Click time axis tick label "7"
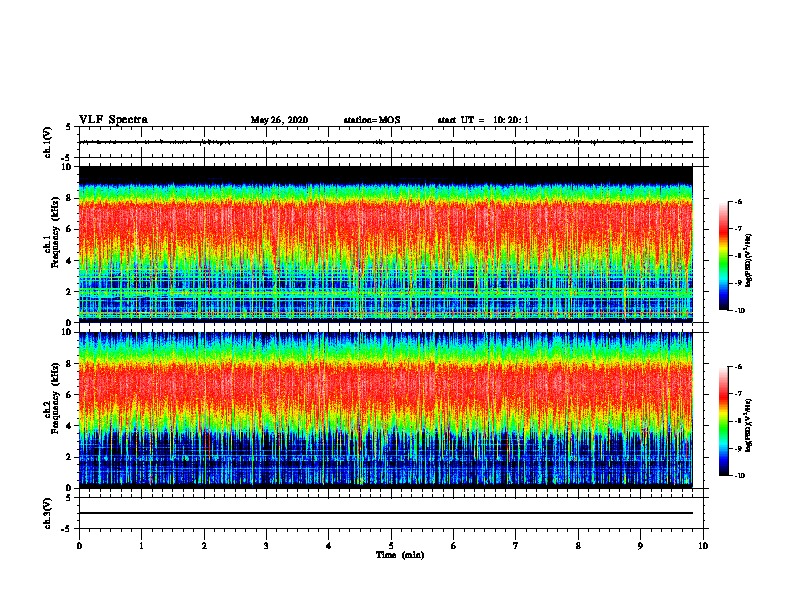 (516, 546)
